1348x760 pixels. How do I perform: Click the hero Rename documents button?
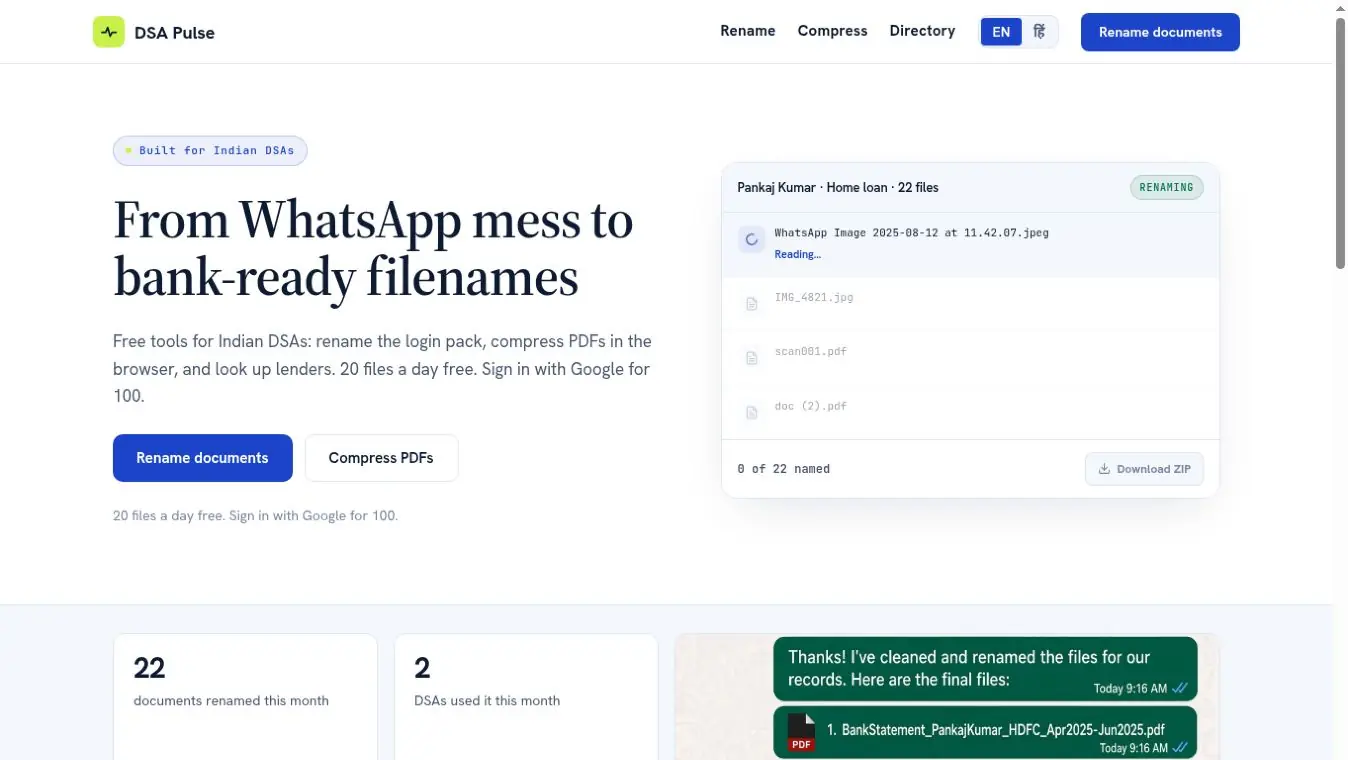[202, 458]
